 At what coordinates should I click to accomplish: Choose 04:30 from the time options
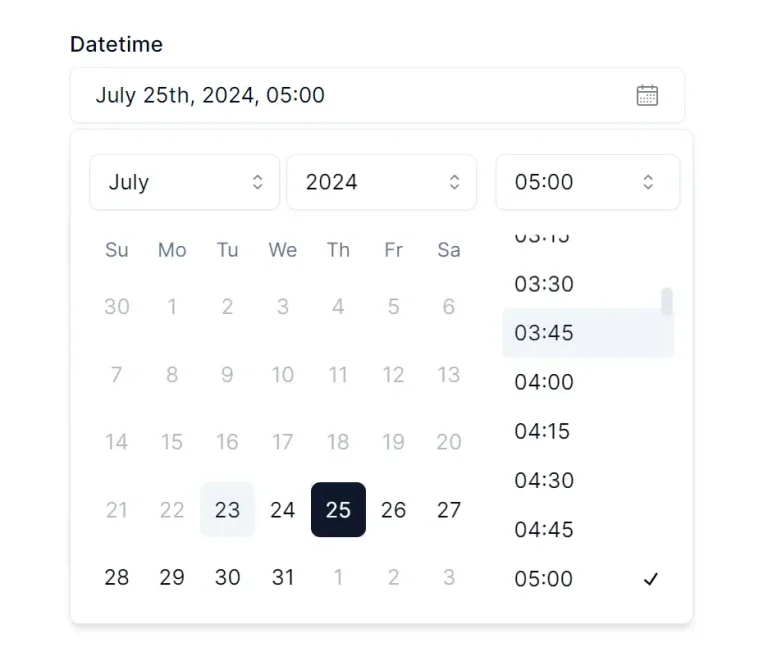(x=544, y=480)
